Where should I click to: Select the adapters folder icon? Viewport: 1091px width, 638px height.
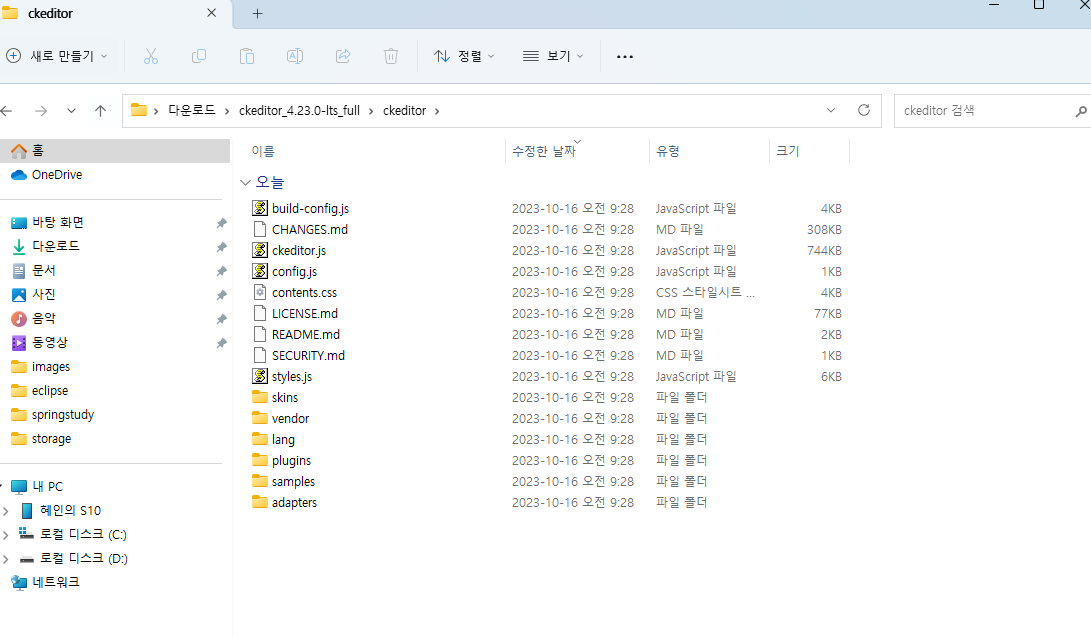260,502
